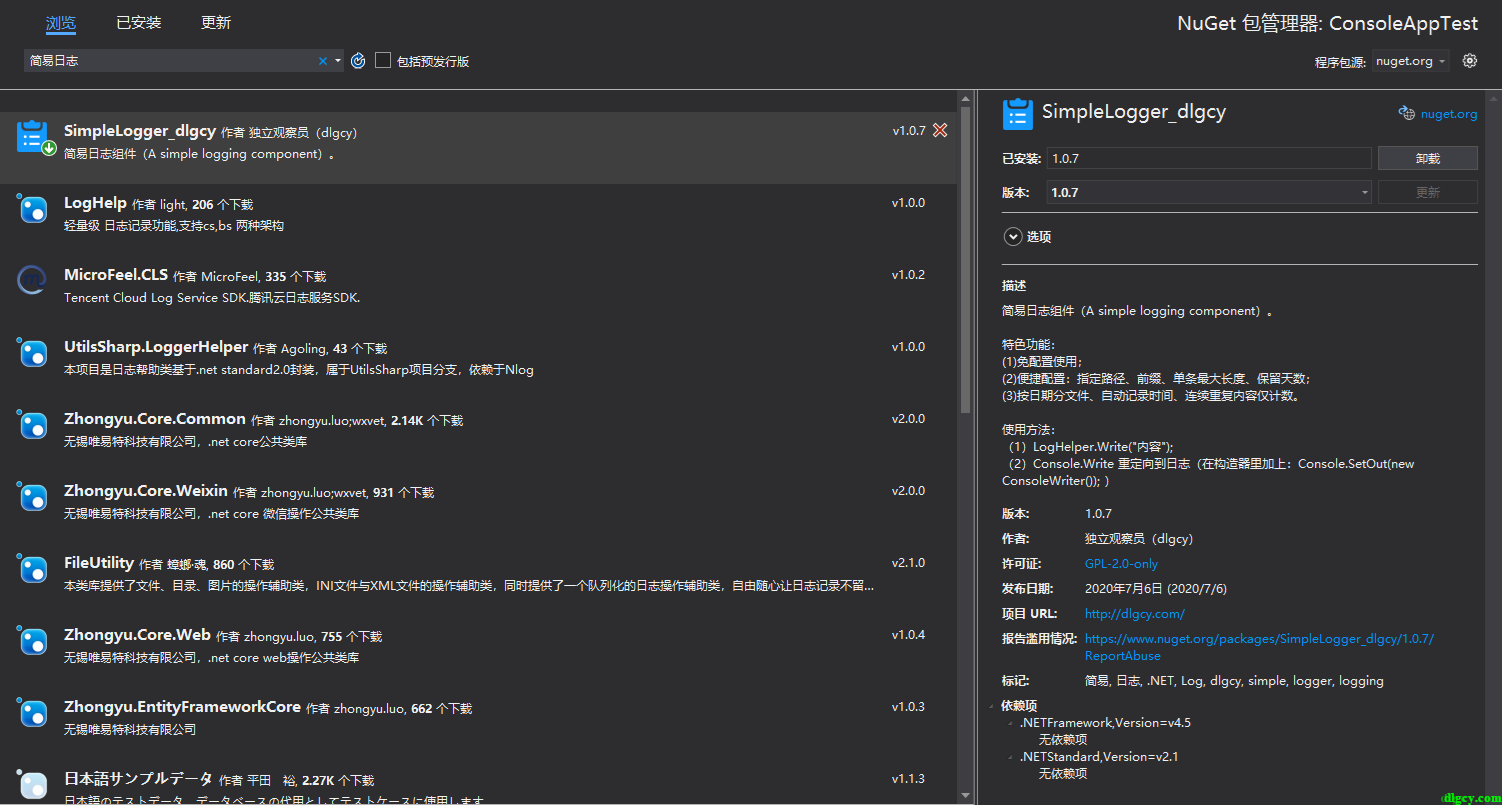Click the 标记 tags text line
Viewport: 1502px width, 805px height.
pos(1234,681)
